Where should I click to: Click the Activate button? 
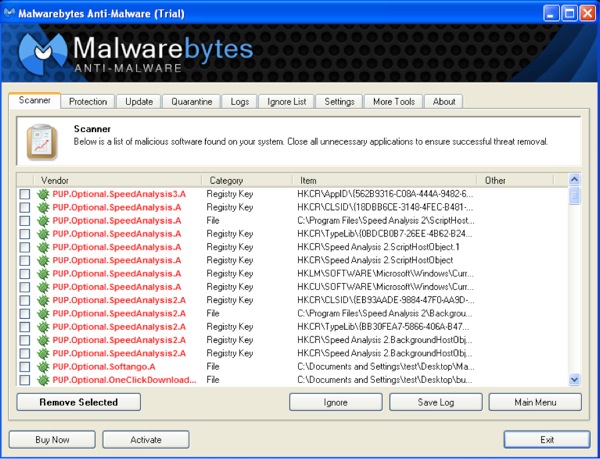[x=146, y=440]
